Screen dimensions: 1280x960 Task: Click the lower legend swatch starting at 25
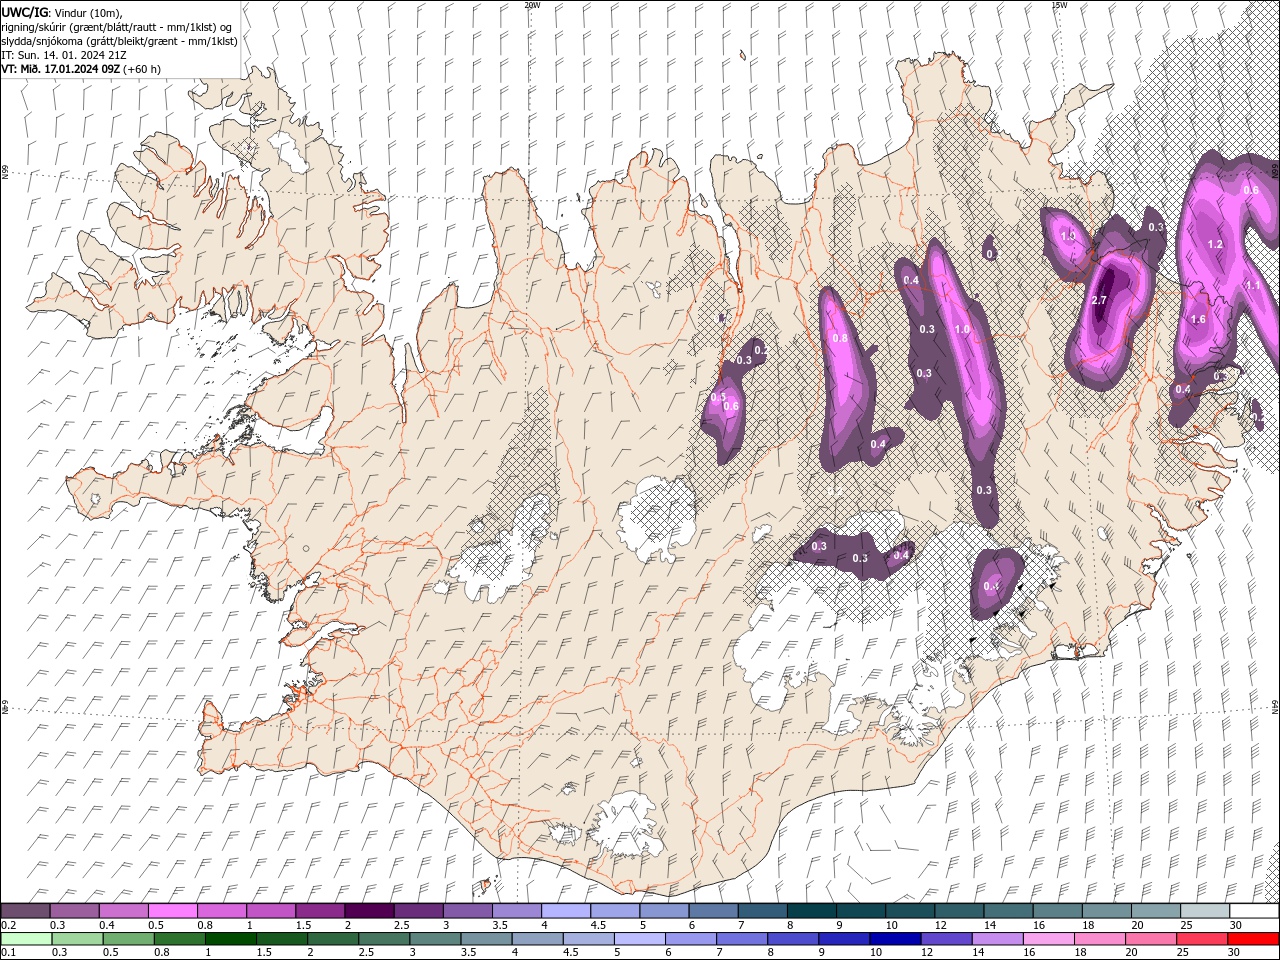click(1203, 939)
